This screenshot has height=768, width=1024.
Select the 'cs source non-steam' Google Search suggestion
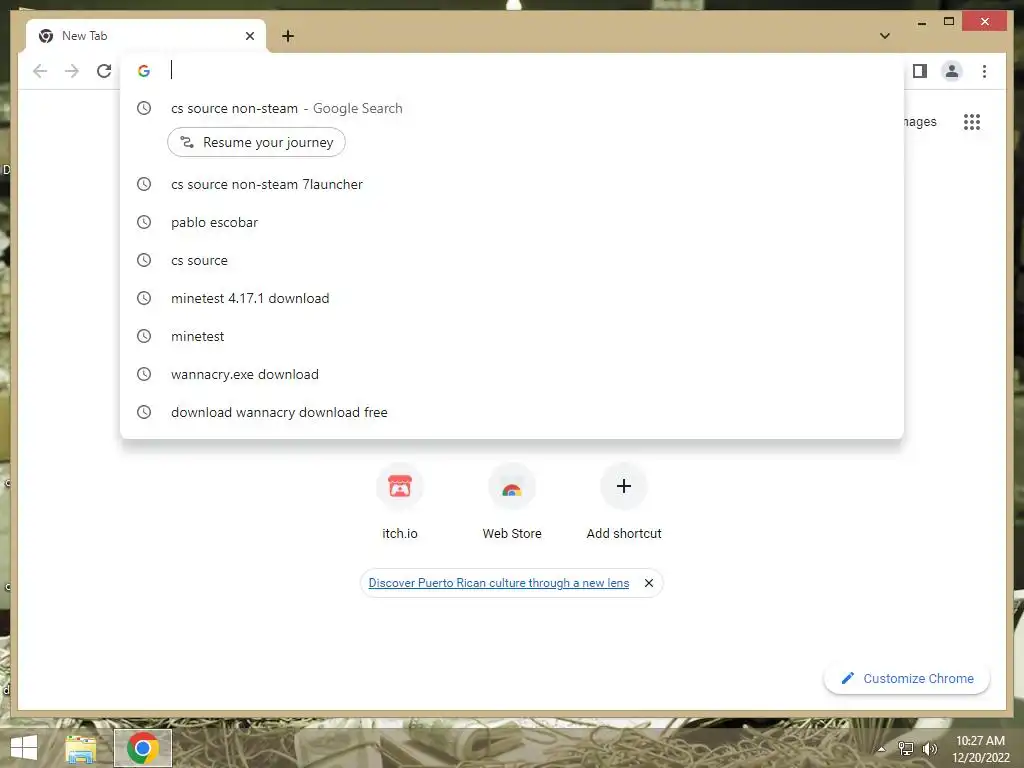tap(511, 108)
